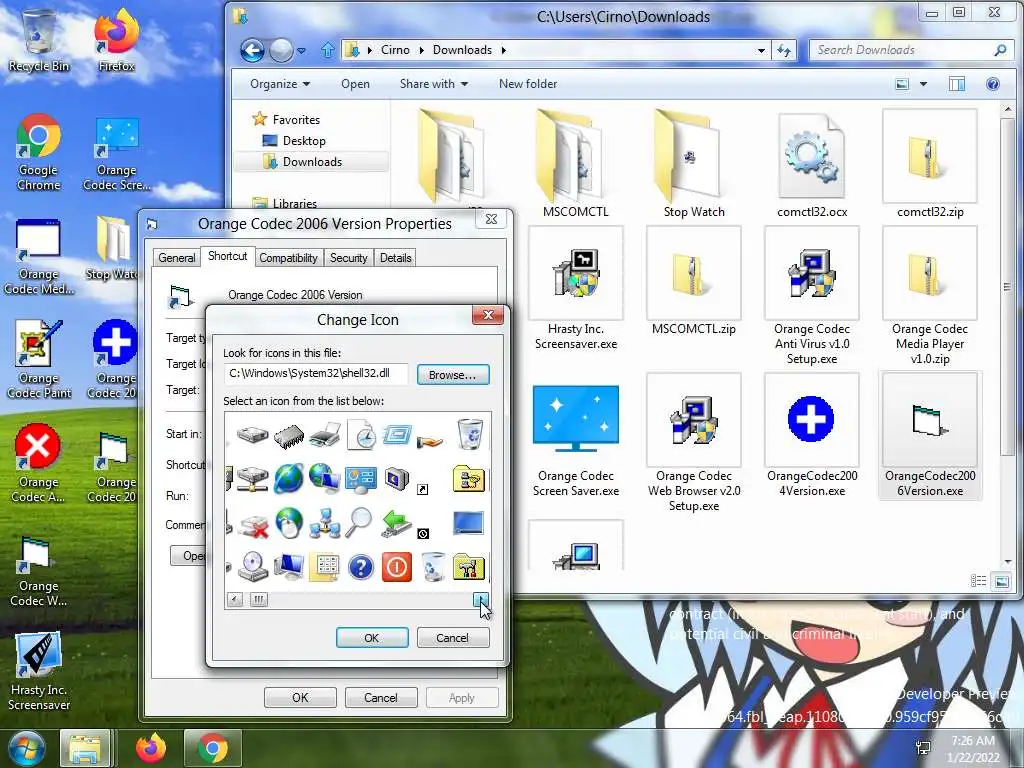
Task: Choose the globe with monitor icon
Action: coord(325,478)
